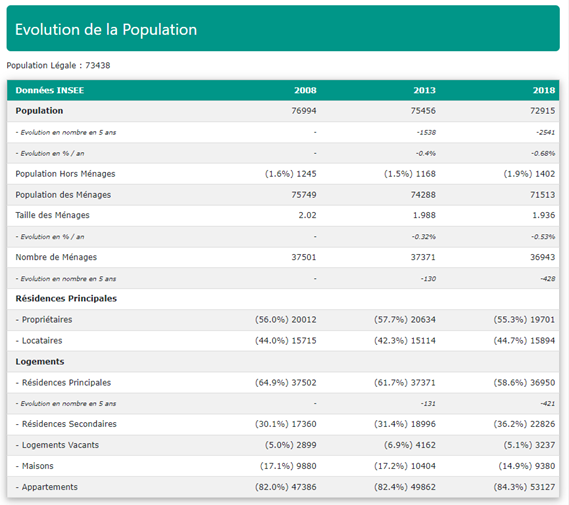Click the Evolution de la Population header

point(283,28)
